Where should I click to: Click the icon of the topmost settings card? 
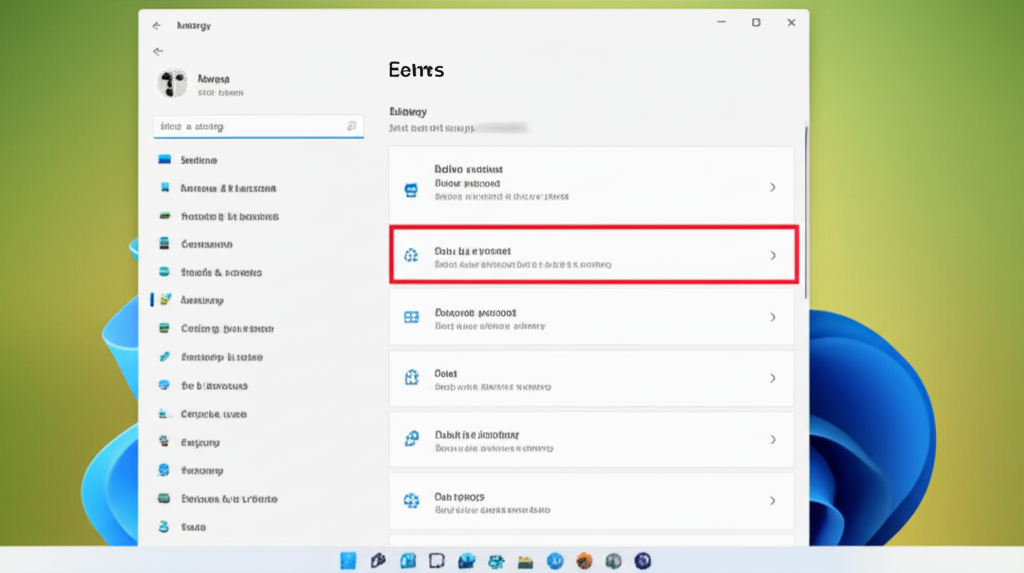point(410,189)
